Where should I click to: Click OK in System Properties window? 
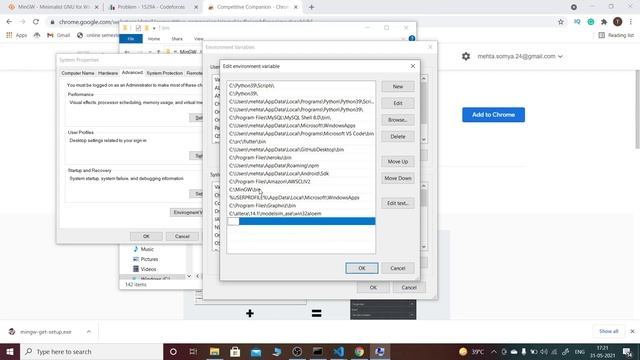146,236
